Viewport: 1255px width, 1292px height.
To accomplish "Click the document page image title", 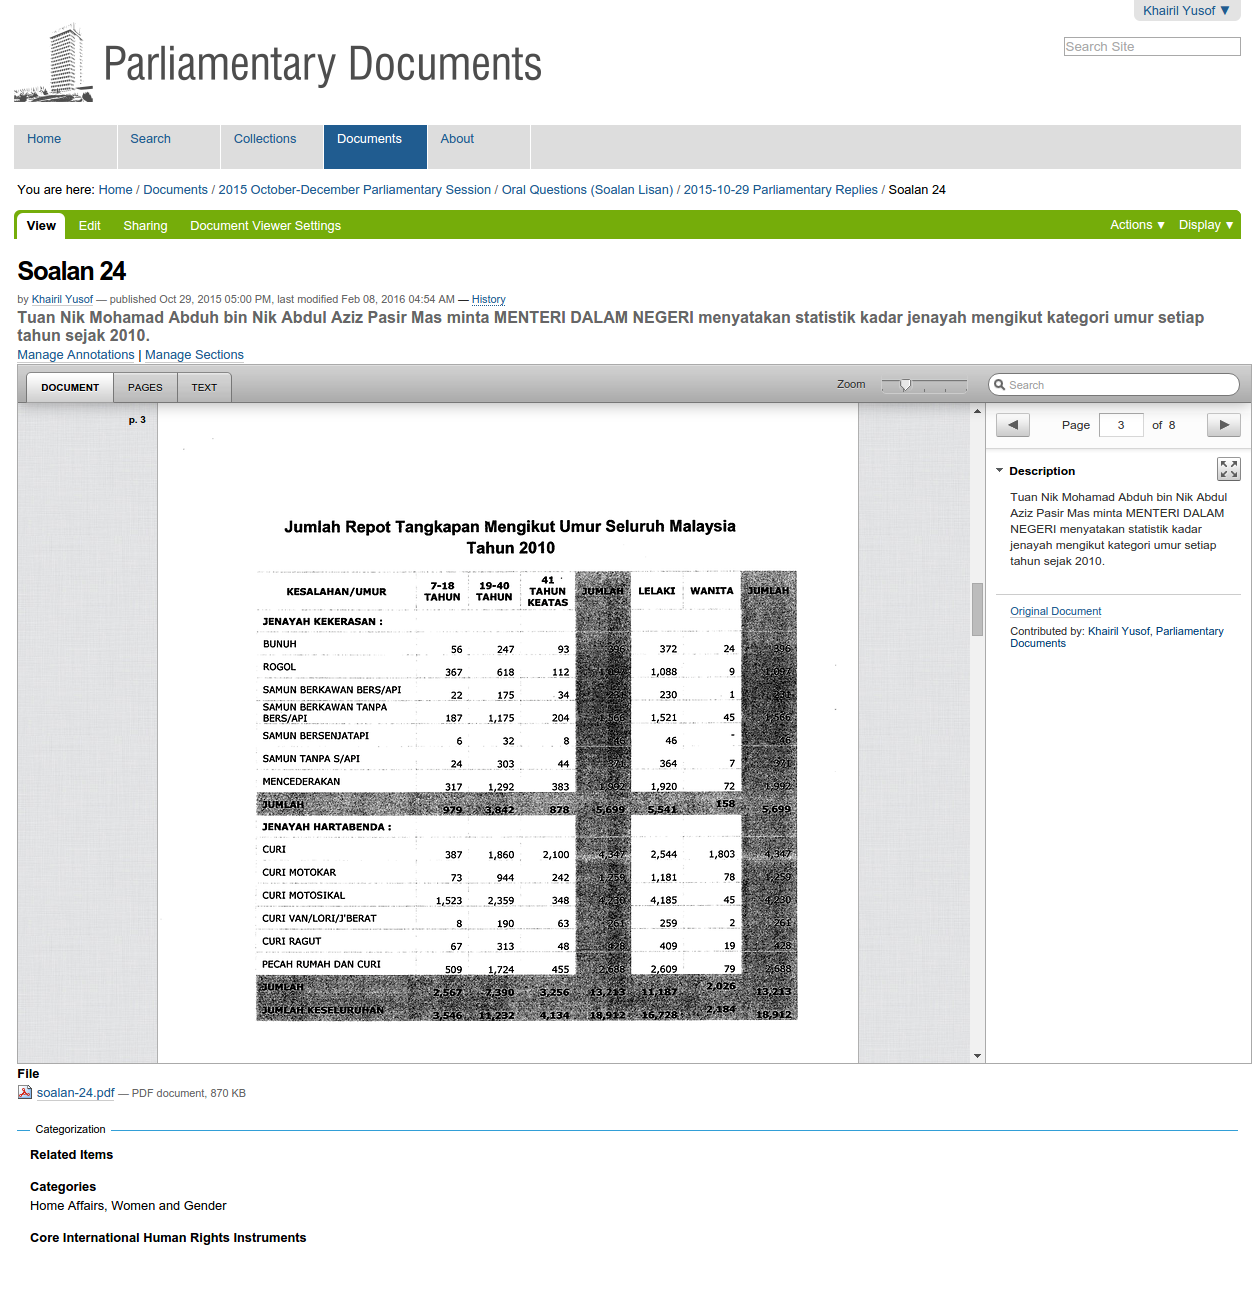I will pyautogui.click(x=510, y=537).
